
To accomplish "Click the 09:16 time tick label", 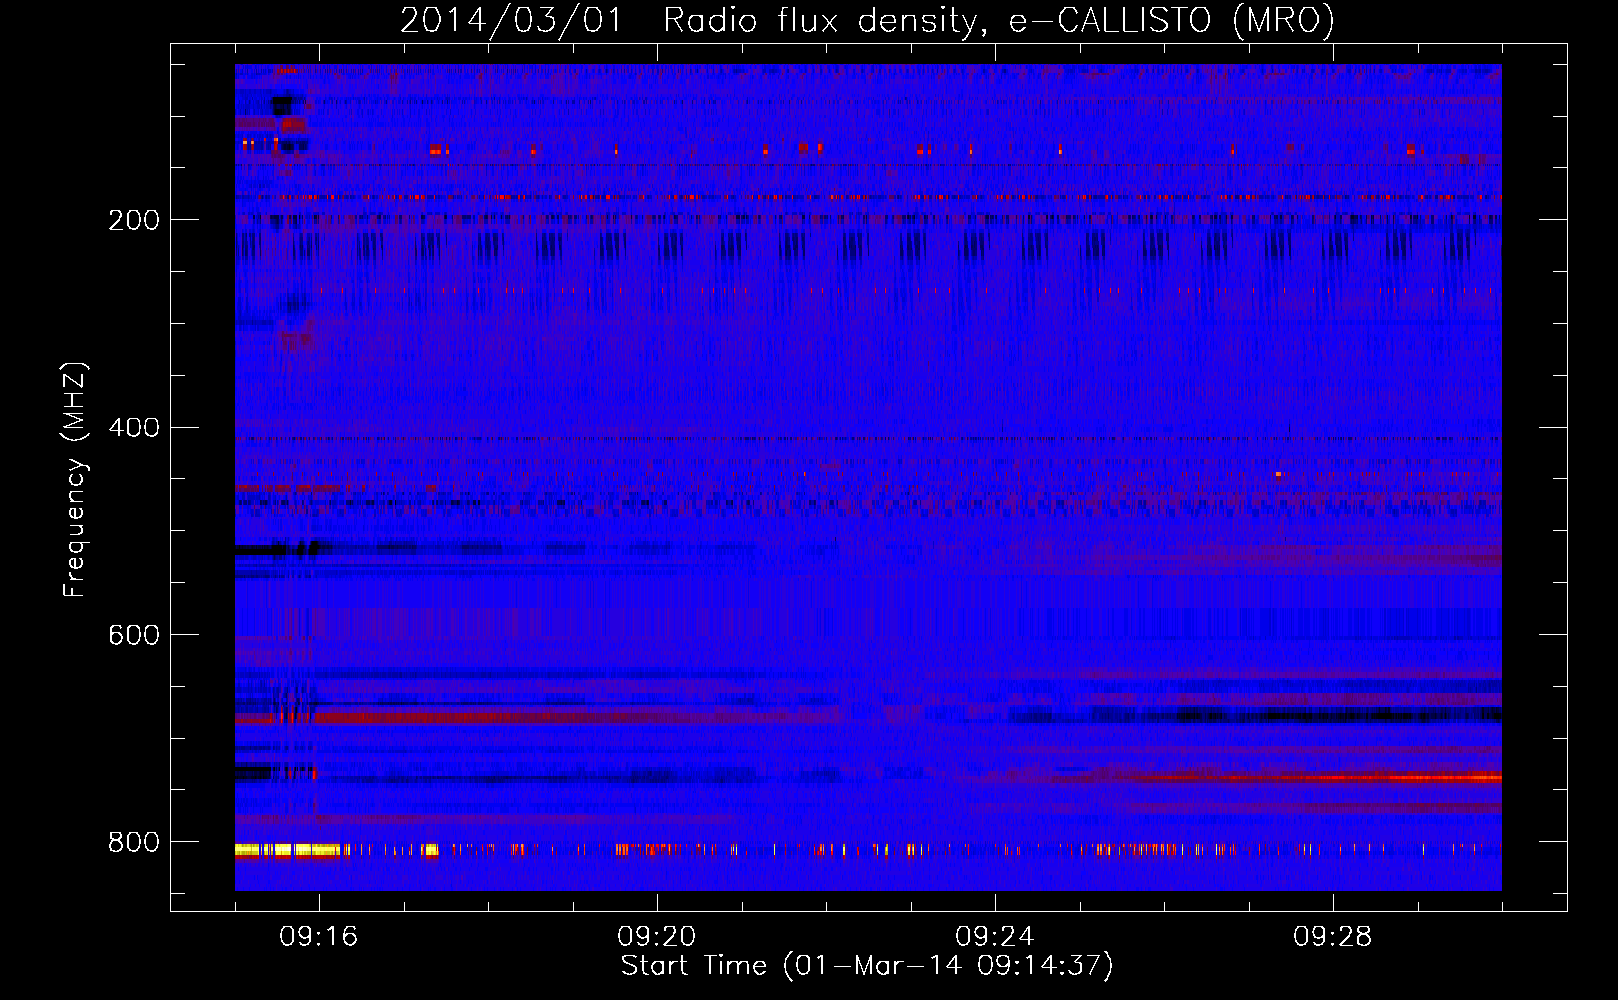I will click(x=319, y=937).
